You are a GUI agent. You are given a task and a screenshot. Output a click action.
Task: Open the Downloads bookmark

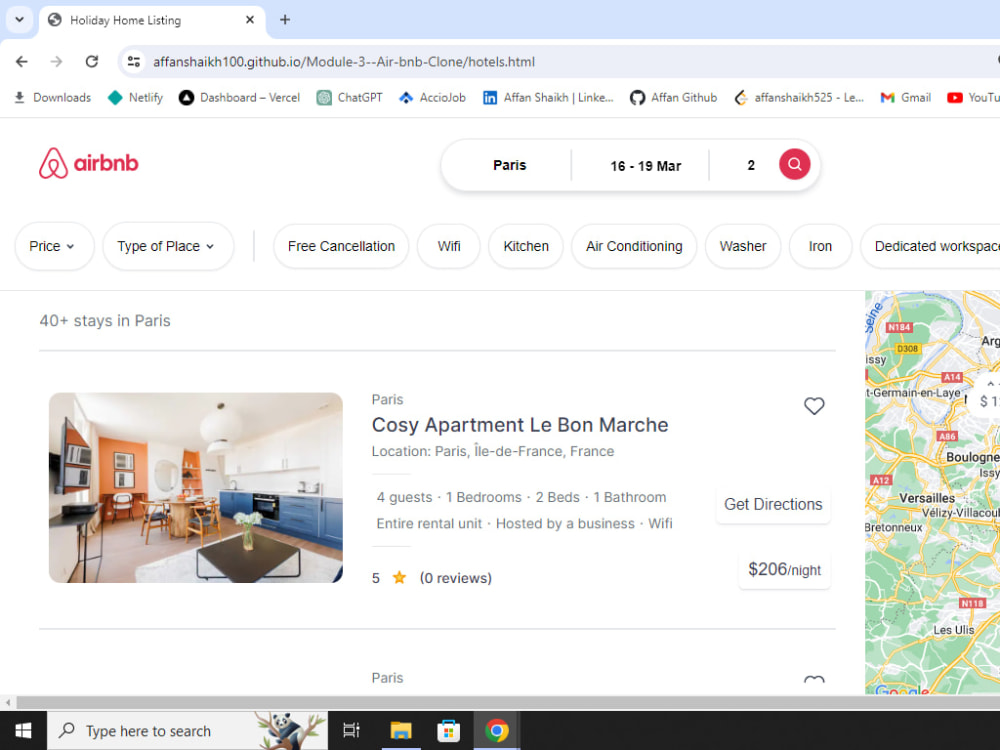[x=52, y=98]
